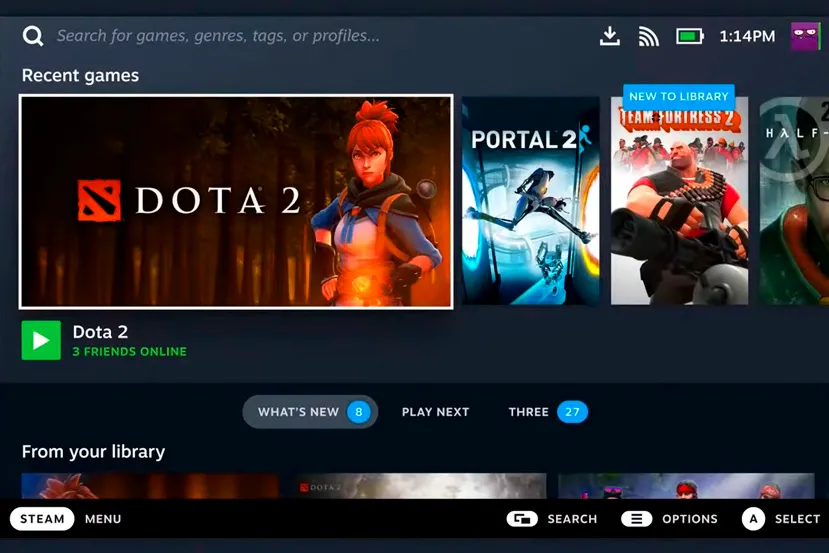Open the Steam menu button
Image resolution: width=829 pixels, height=553 pixels.
42,519
